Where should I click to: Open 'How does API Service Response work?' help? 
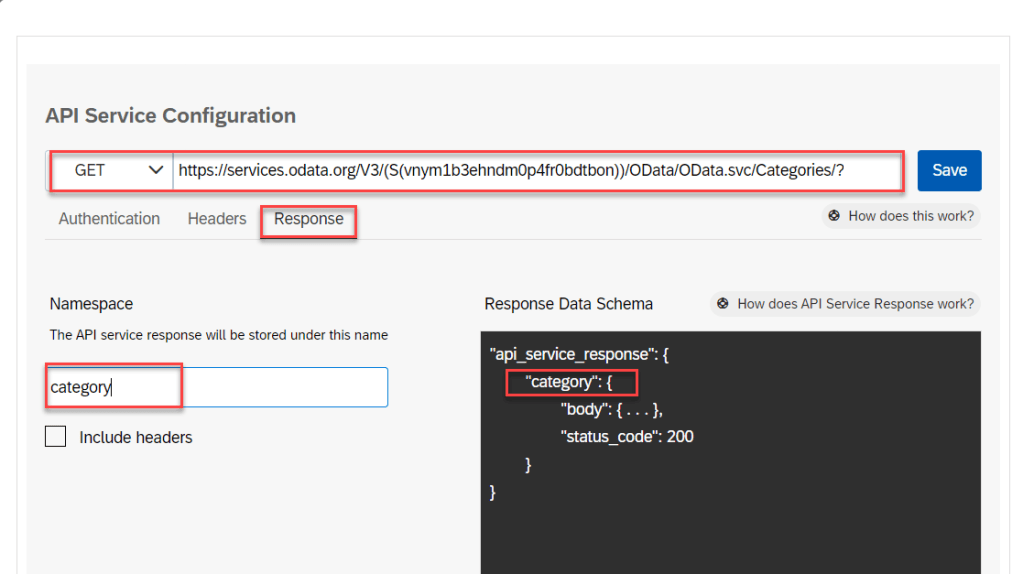pyautogui.click(x=854, y=304)
